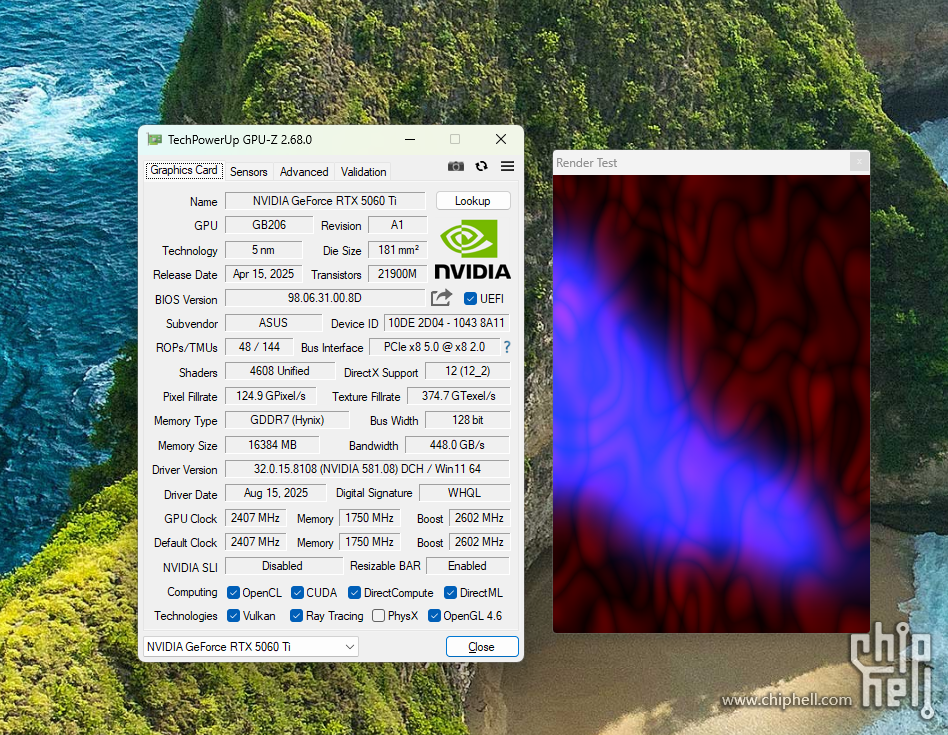The height and width of the screenshot is (735, 948).
Task: Toggle the OpenCL checkbox
Action: pyautogui.click(x=233, y=592)
